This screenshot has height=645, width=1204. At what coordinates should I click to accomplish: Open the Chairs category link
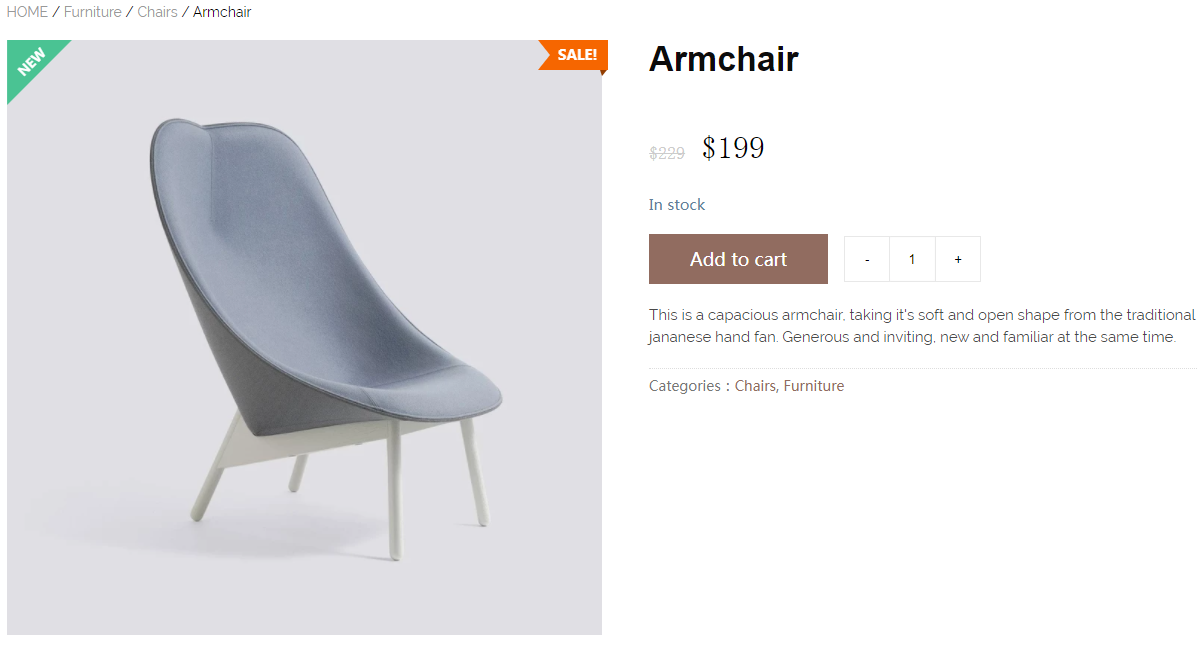pyautogui.click(x=755, y=386)
